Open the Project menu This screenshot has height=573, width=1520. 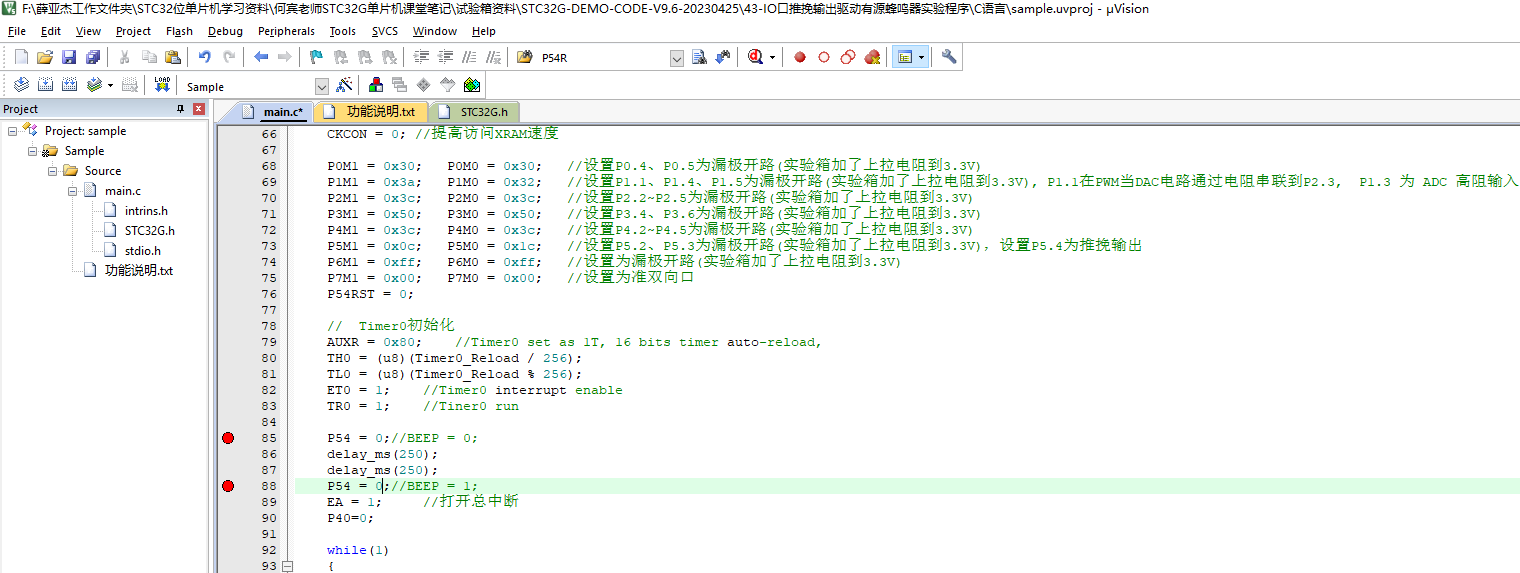(133, 31)
